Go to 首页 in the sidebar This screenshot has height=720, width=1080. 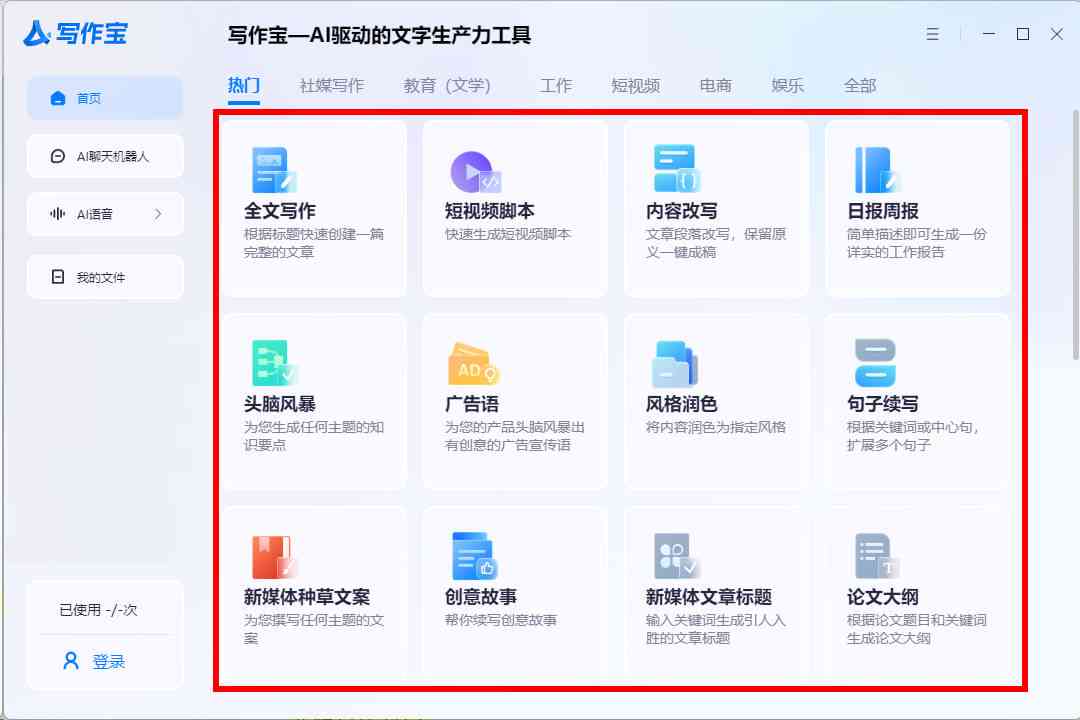pos(105,98)
